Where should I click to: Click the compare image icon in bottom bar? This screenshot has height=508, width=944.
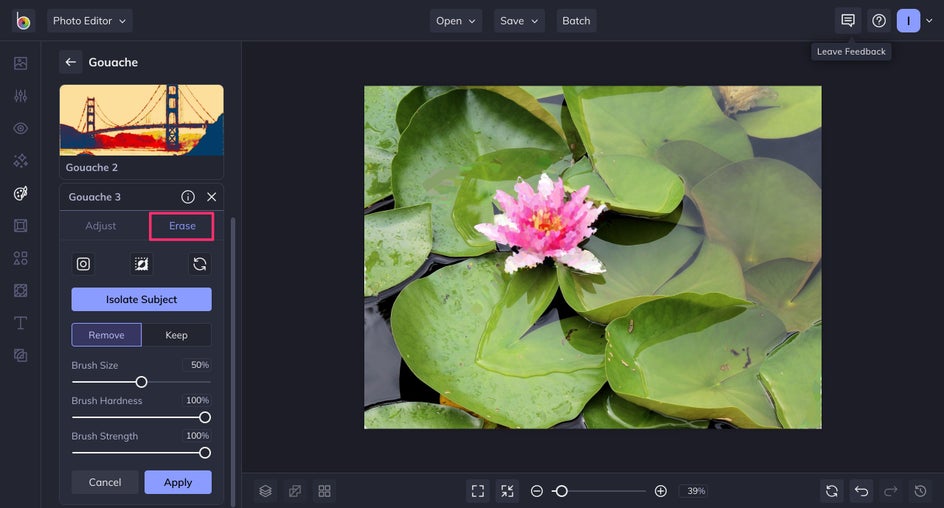click(x=295, y=491)
